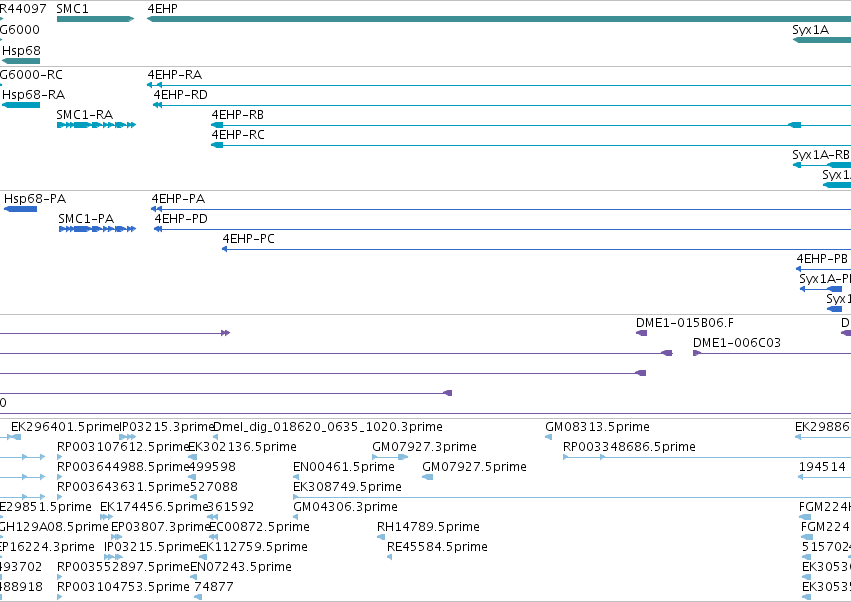Click the 74877 feature label

(x=214, y=587)
